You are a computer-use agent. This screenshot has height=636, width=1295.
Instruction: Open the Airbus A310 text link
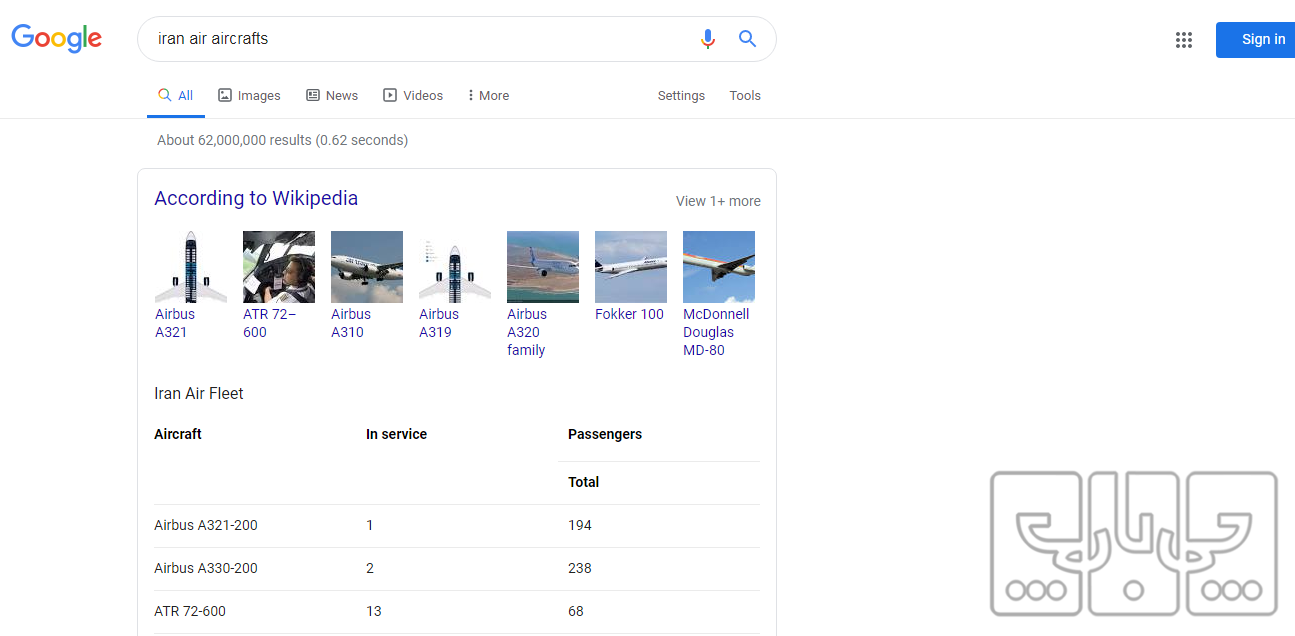tap(351, 323)
